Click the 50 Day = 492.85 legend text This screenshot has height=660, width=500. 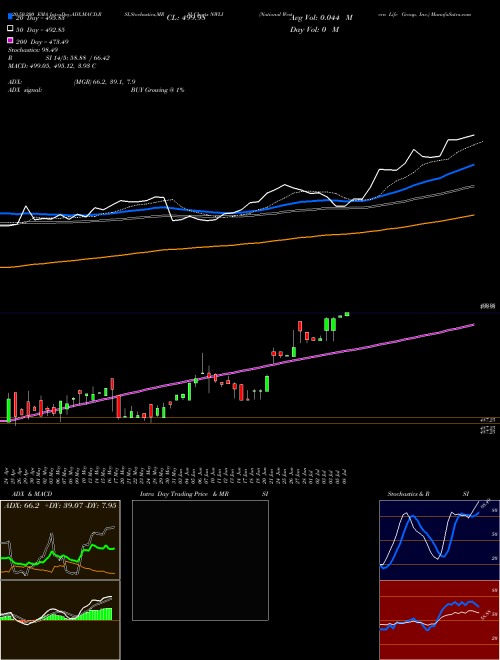[42, 29]
